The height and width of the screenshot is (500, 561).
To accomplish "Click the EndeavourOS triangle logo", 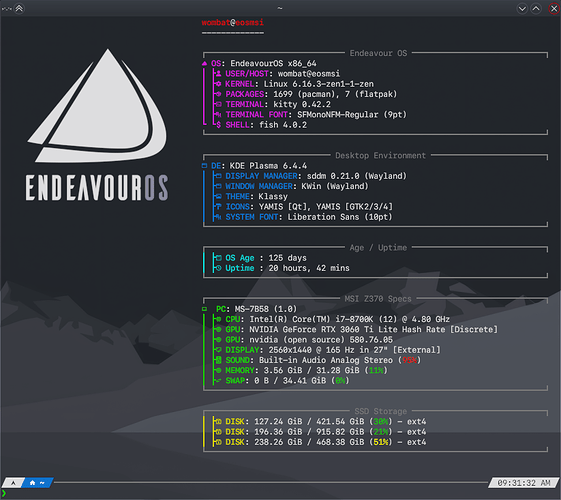I will pyautogui.click(x=97, y=106).
